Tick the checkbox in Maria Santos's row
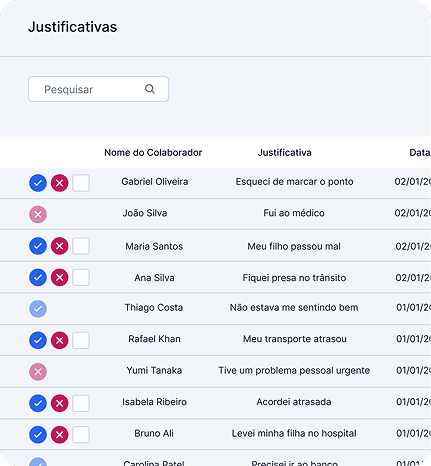The width and height of the screenshot is (431, 466). coord(81,246)
